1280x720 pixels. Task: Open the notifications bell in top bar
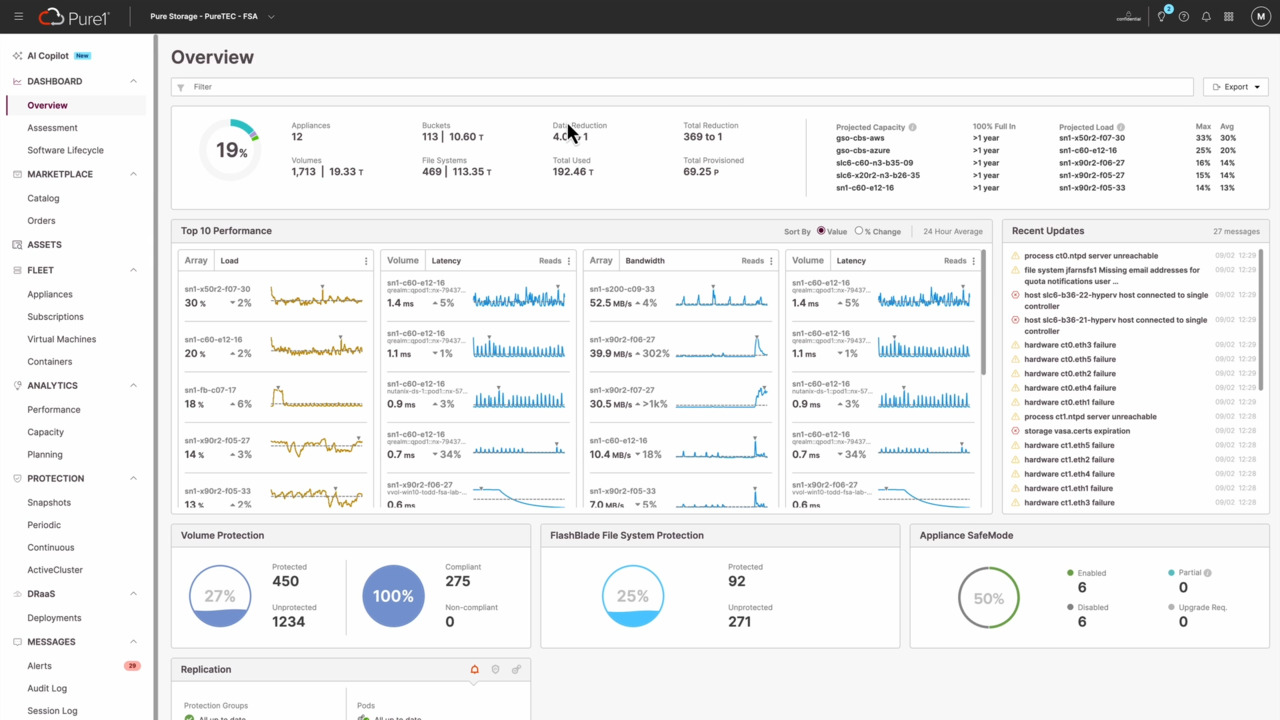point(1206,17)
